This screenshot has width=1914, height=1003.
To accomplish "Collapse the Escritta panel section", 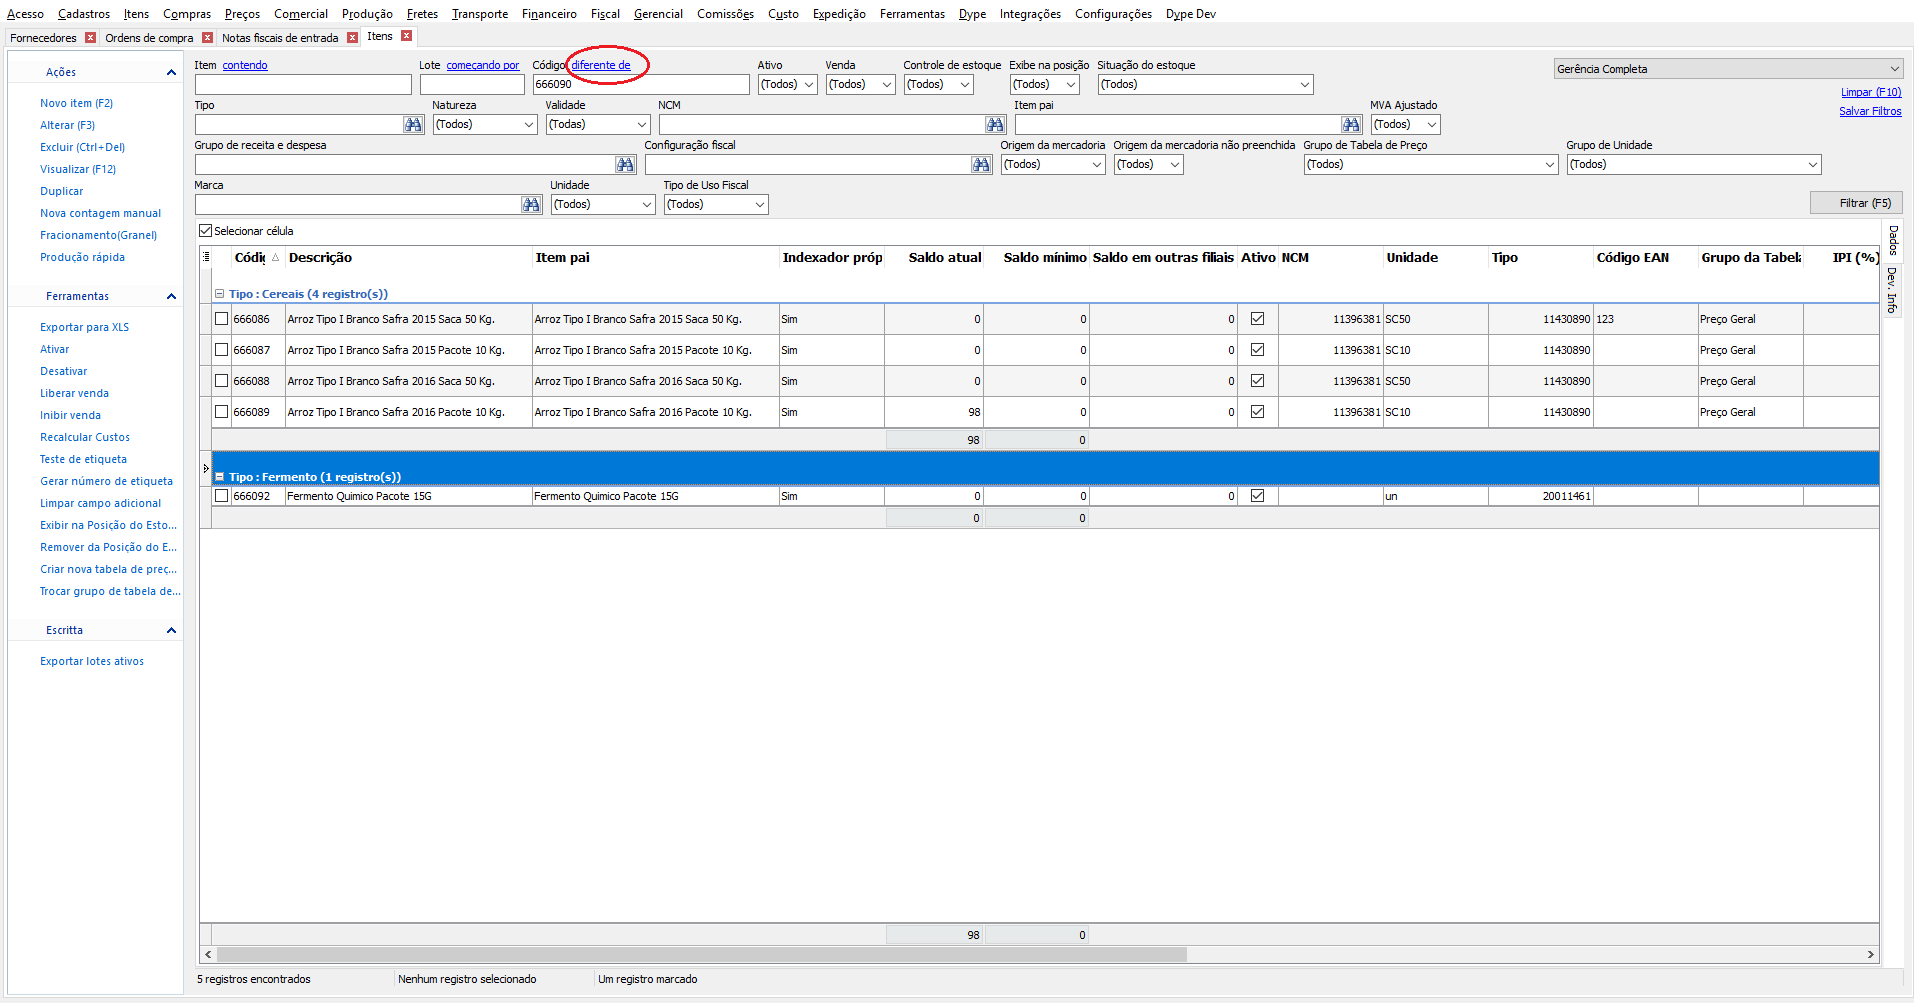I will (x=171, y=630).
